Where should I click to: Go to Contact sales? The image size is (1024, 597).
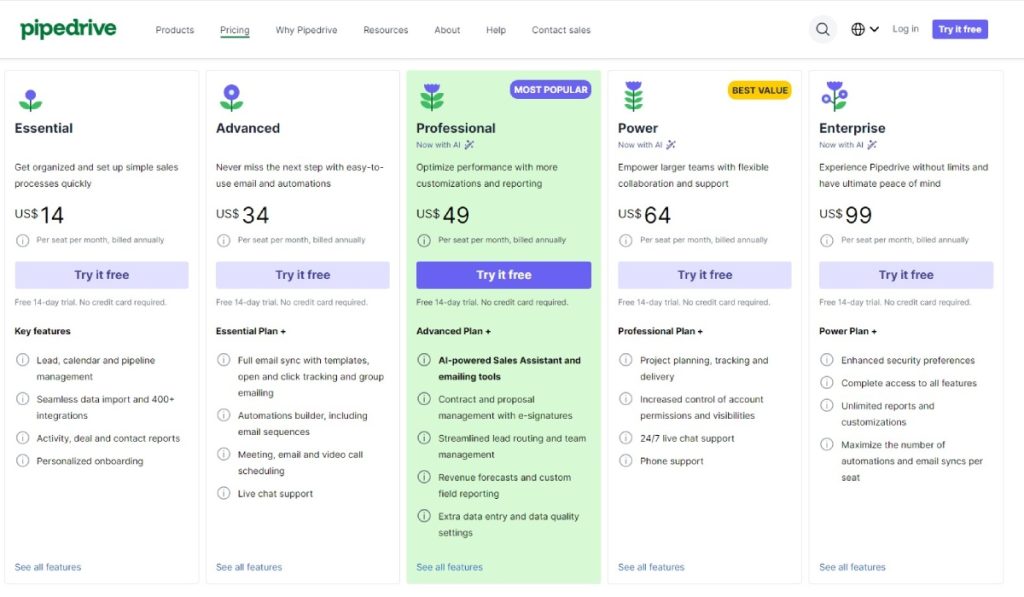pos(561,30)
